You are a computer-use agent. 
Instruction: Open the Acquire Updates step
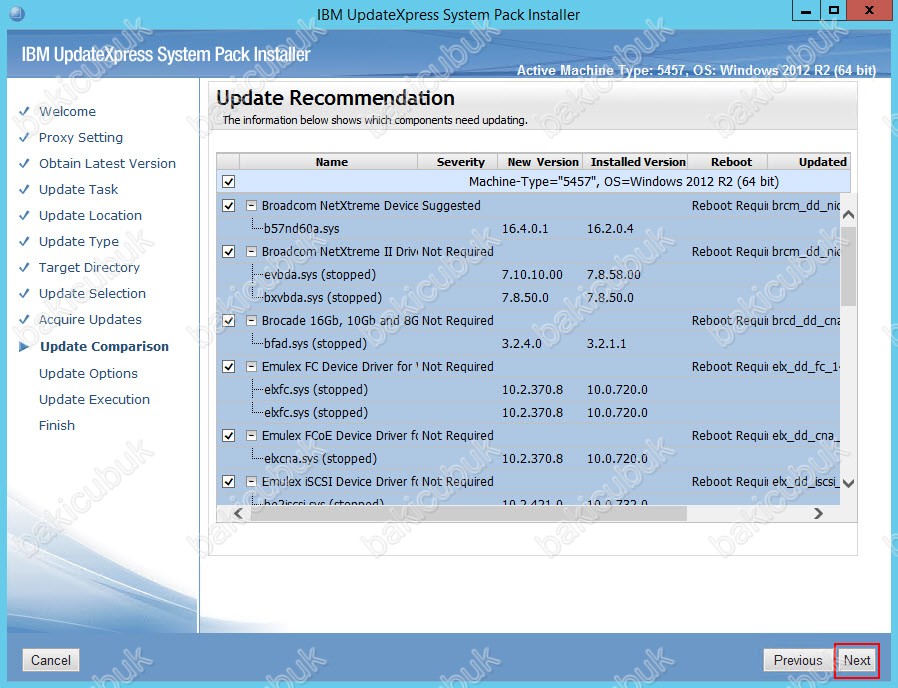(x=90, y=319)
